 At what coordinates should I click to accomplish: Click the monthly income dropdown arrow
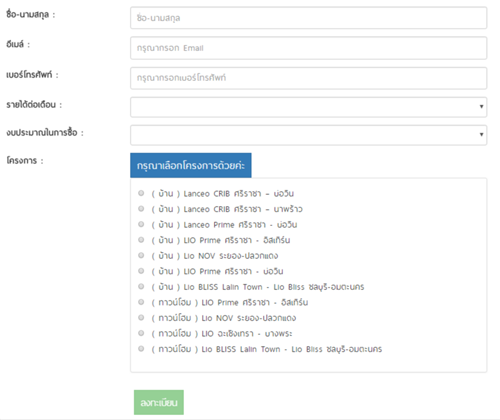(x=481, y=107)
